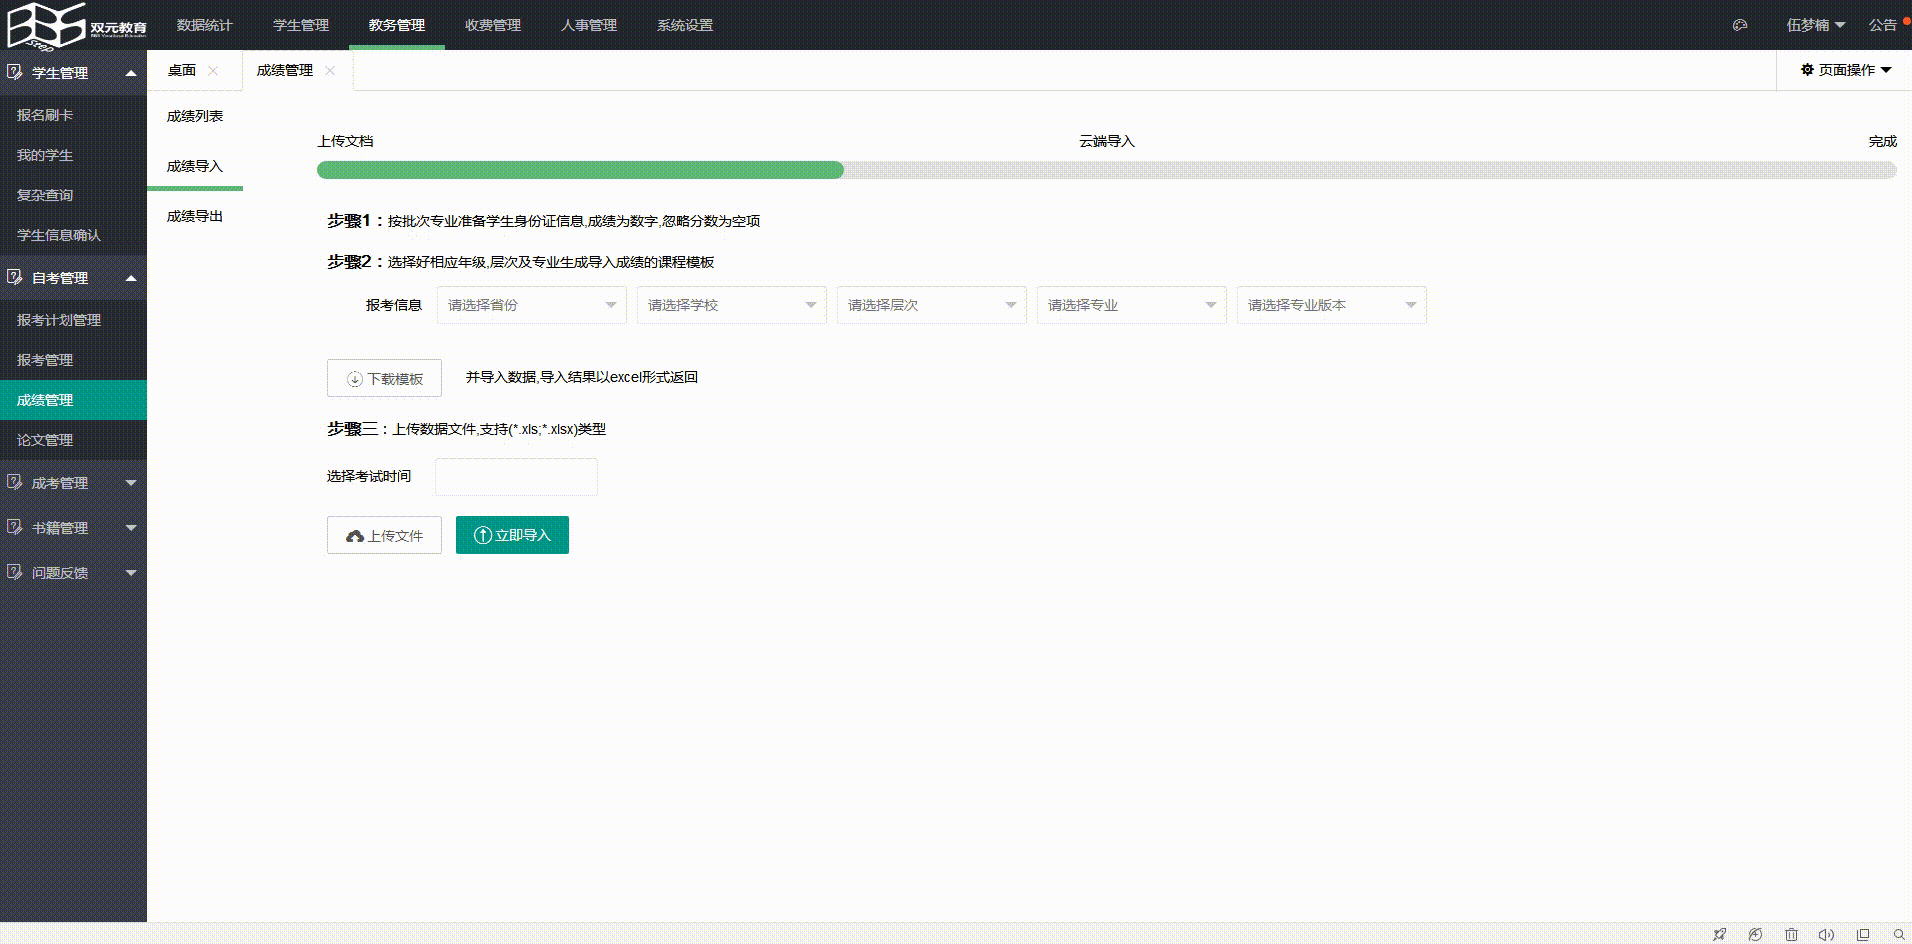1912x944 pixels.
Task: Click the magnifier search icon at bottom right
Action: (x=1899, y=934)
